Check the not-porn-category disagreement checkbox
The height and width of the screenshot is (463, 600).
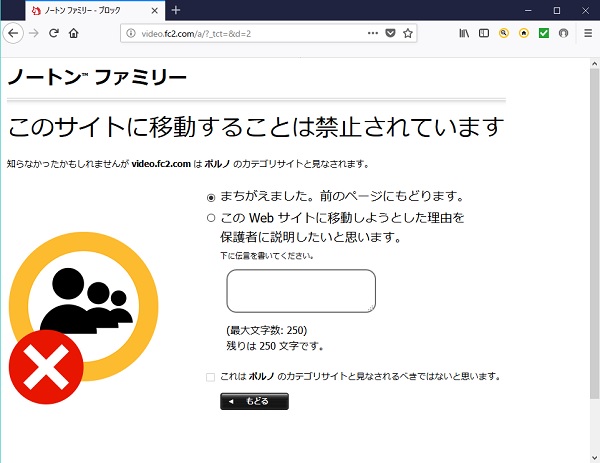tap(210, 377)
